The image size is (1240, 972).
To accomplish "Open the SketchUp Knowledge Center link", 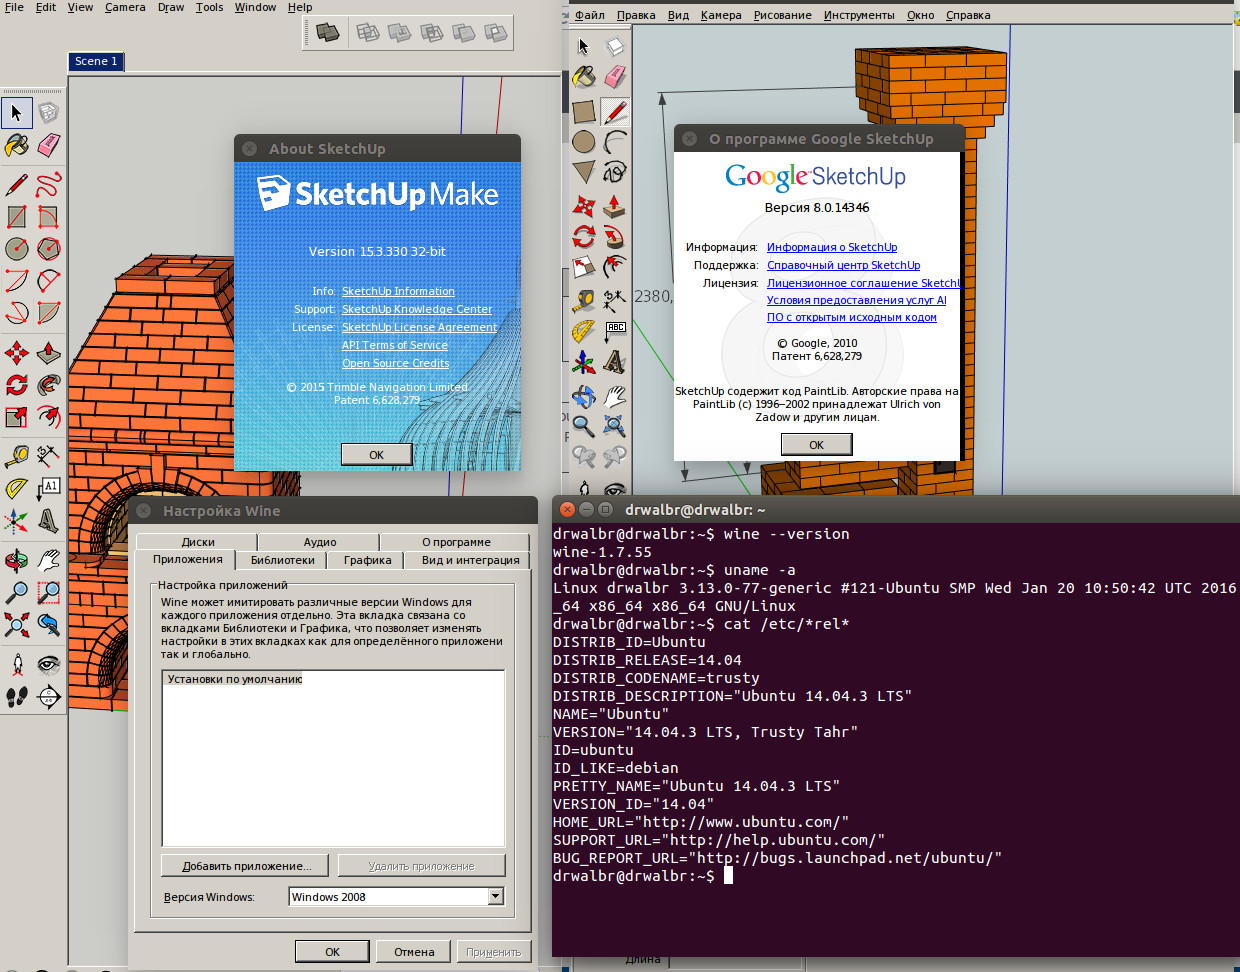I will click(x=417, y=309).
